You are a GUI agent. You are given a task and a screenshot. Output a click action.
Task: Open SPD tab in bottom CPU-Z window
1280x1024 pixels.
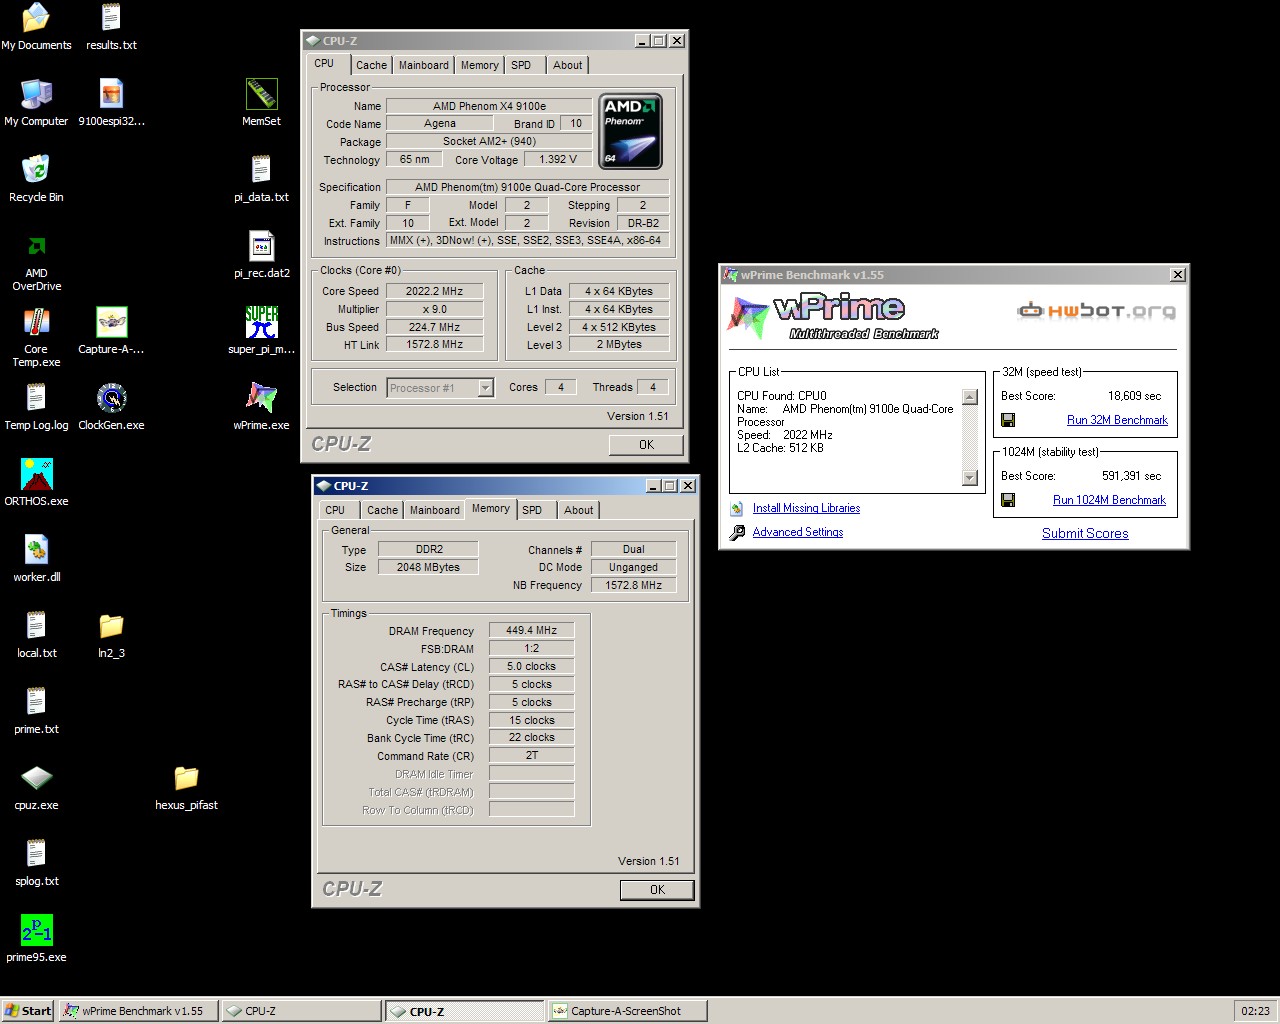532,510
